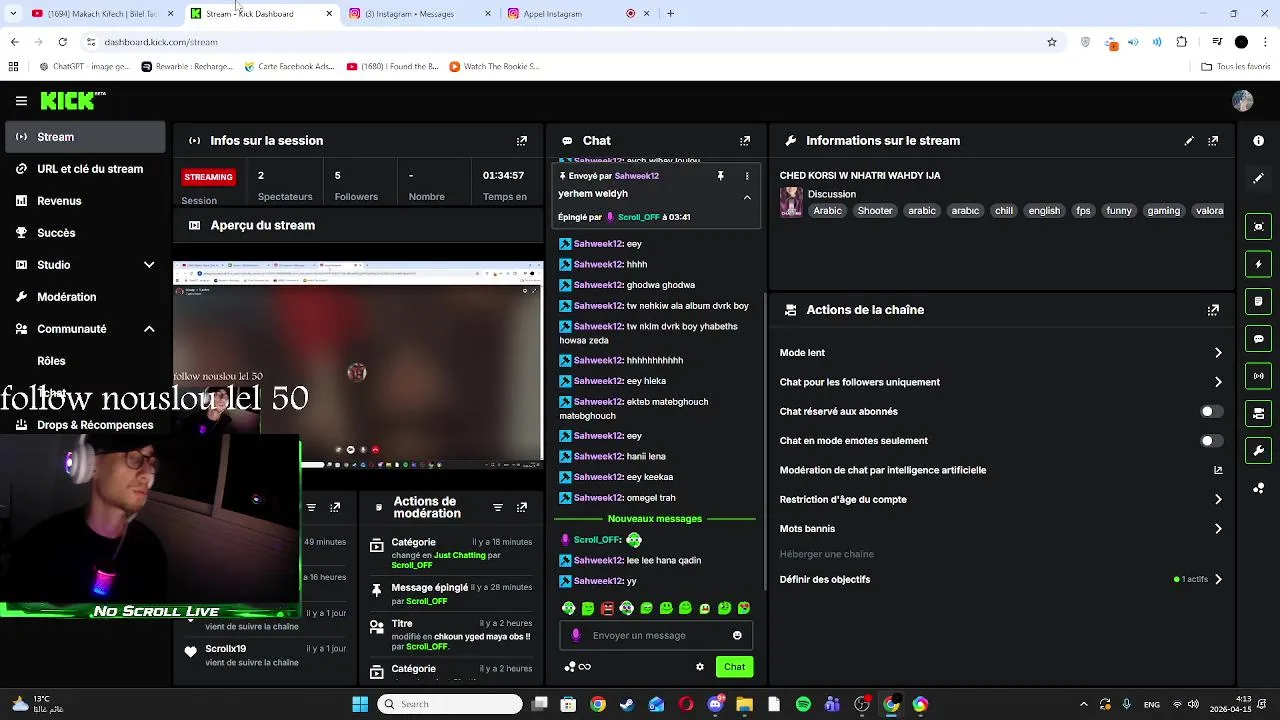Filter the Actions de modération list
This screenshot has width=1280, height=720.
[497, 508]
